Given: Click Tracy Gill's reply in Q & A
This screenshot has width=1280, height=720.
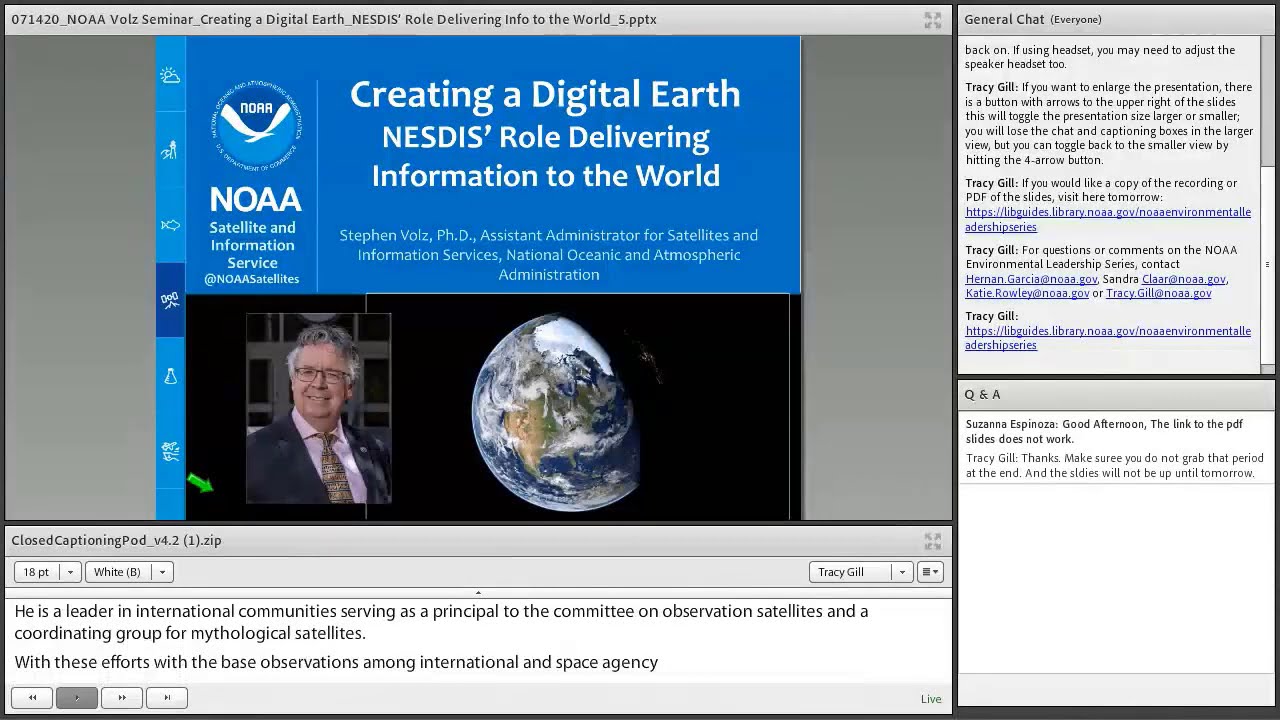Looking at the screenshot, I should pos(1115,465).
